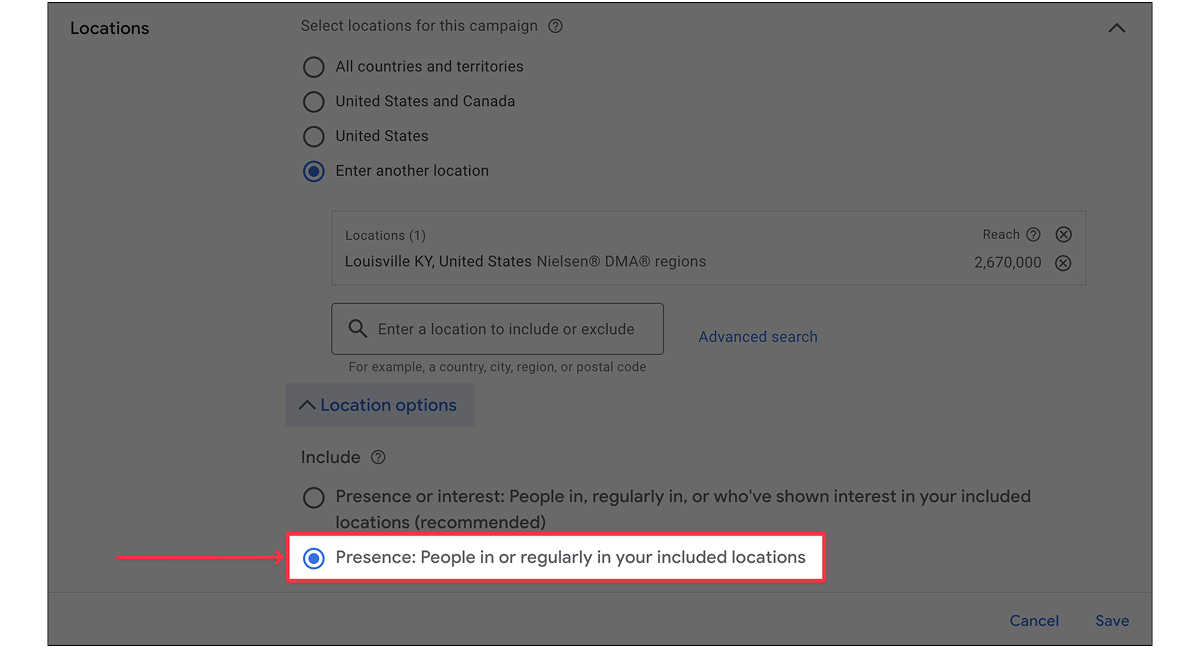Choose Presence or interest targeting option
The width and height of the screenshot is (1200, 648).
pyautogui.click(x=314, y=497)
